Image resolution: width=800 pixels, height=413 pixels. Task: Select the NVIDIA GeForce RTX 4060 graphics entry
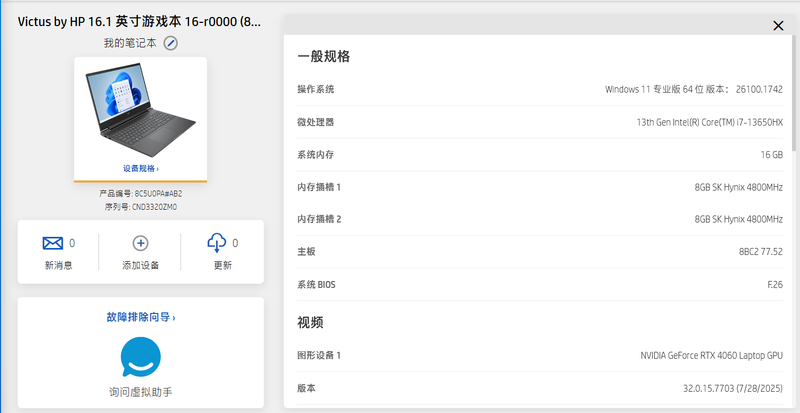coord(711,356)
